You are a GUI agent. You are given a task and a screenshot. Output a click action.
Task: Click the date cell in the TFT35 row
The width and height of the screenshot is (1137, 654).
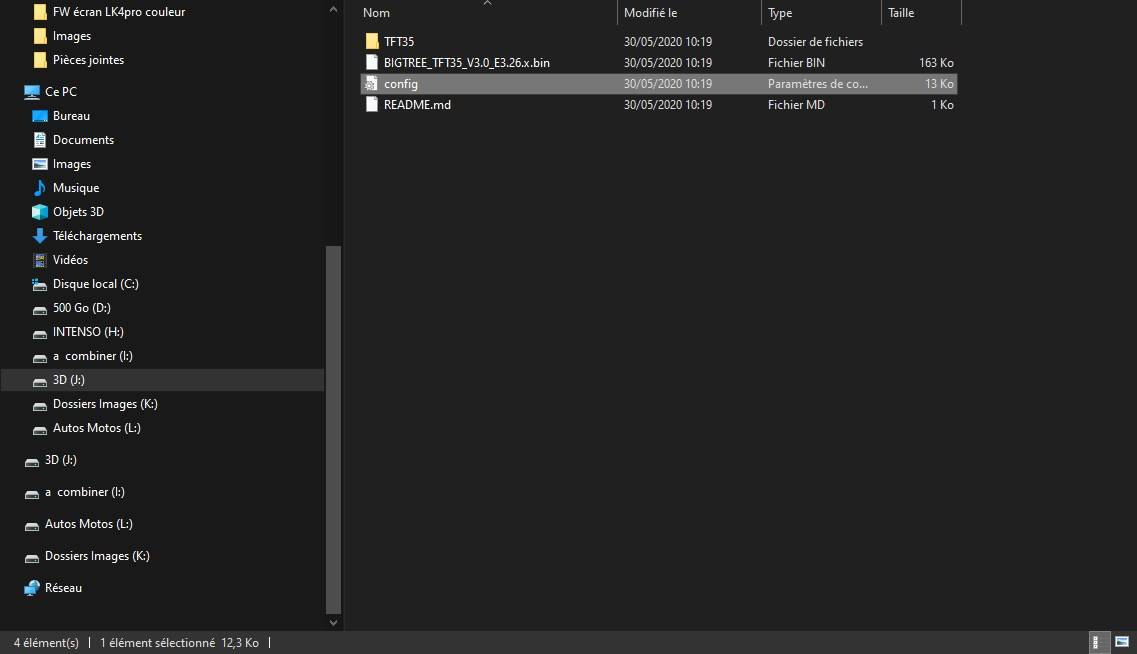tap(668, 41)
